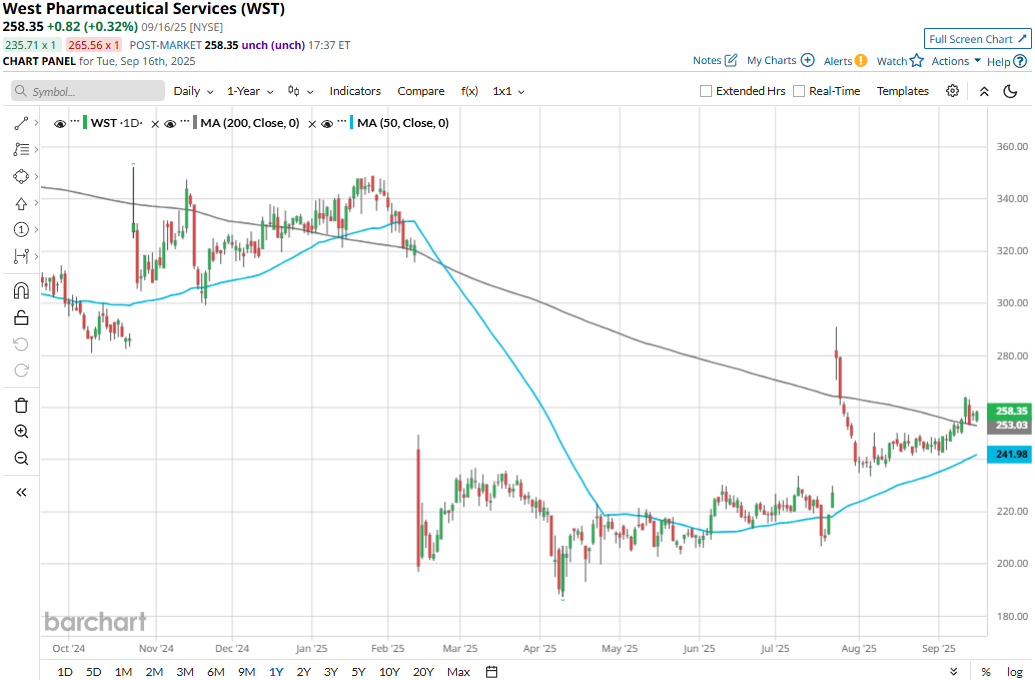
Task: Expand the bottom panel double-chevron
Action: [954, 671]
